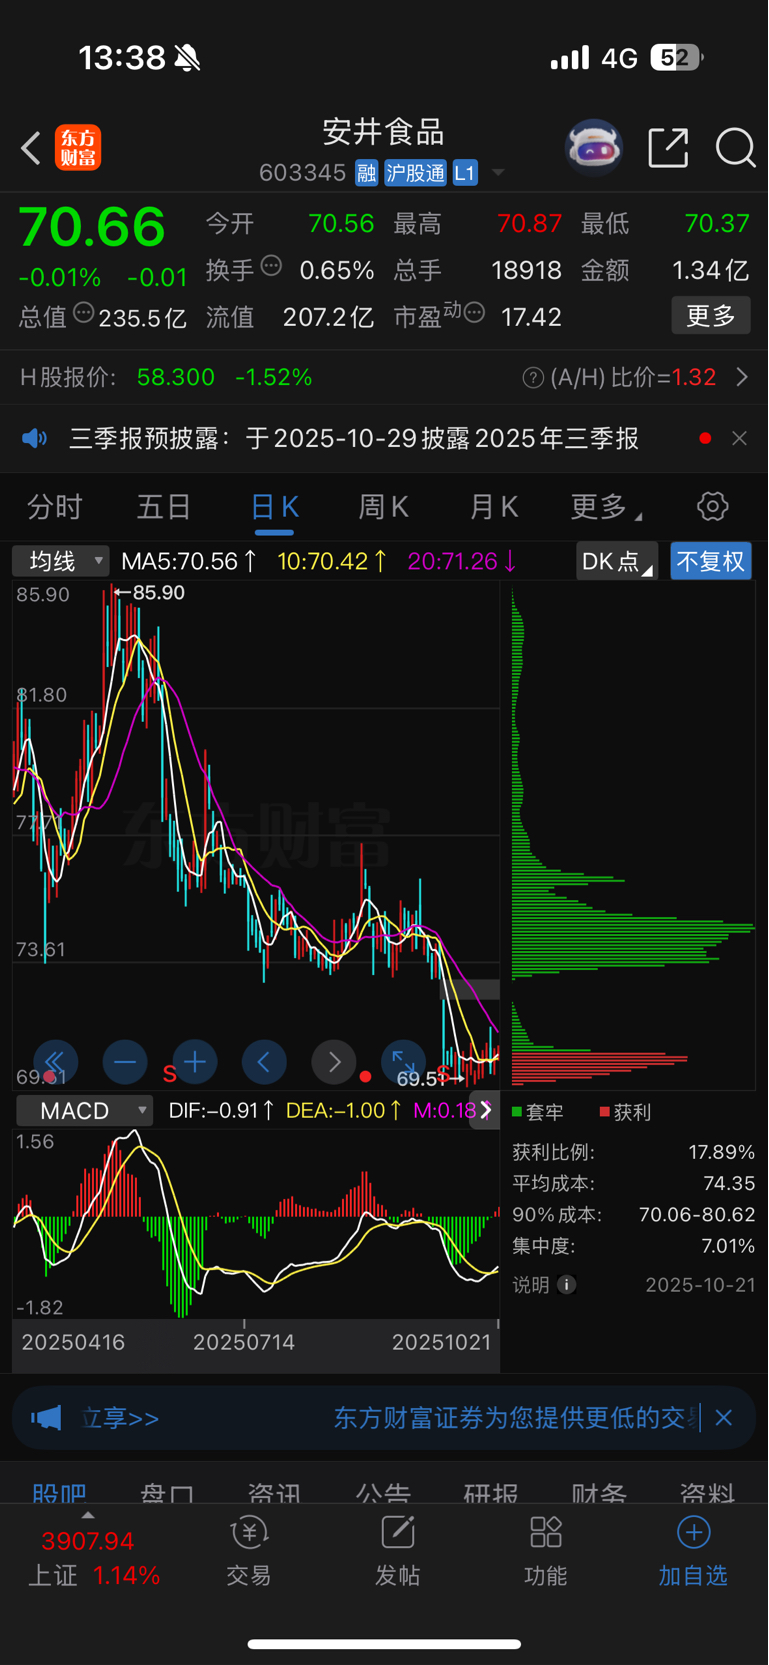Image resolution: width=769 pixels, height=1665 pixels.
Task: Tap 平均成本 74.35 value
Action: coord(729,1183)
